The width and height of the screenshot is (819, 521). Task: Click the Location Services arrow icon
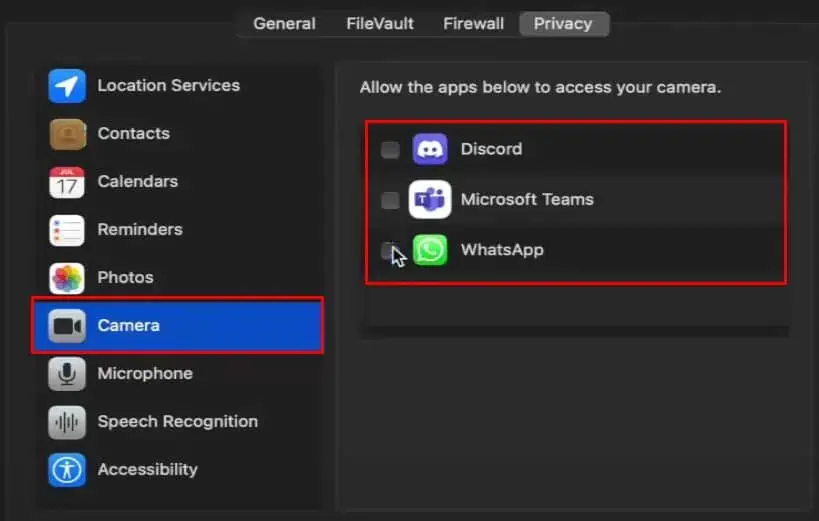[x=67, y=86]
